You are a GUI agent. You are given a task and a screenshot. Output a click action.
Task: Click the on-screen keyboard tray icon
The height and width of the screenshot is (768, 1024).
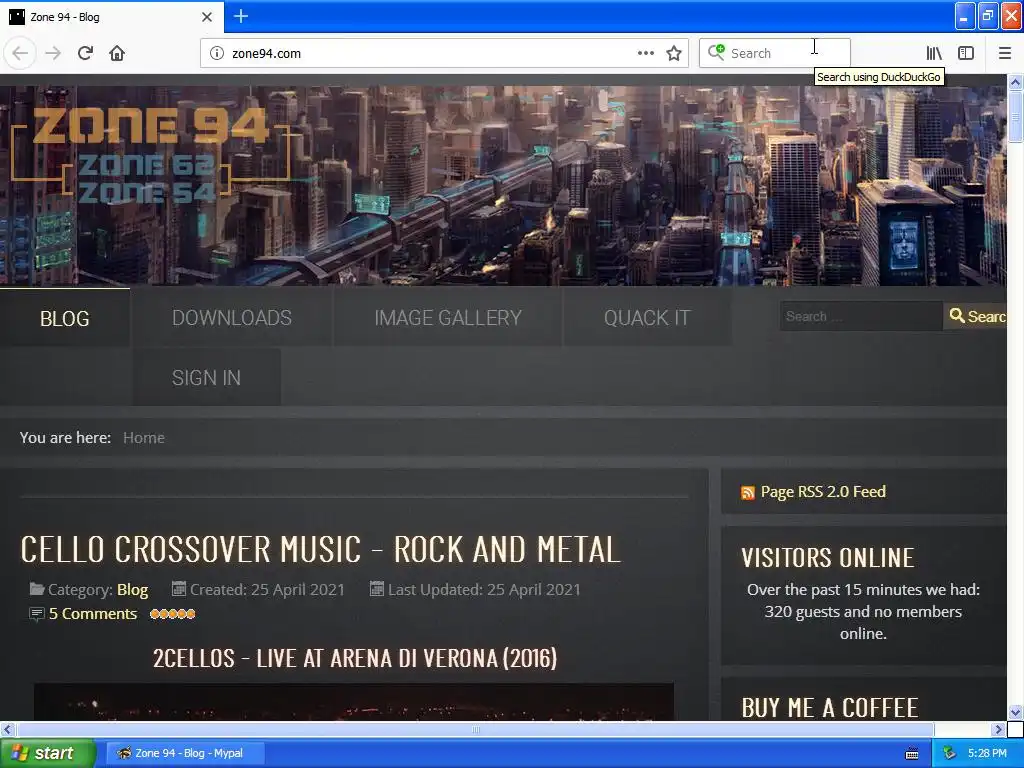click(912, 754)
